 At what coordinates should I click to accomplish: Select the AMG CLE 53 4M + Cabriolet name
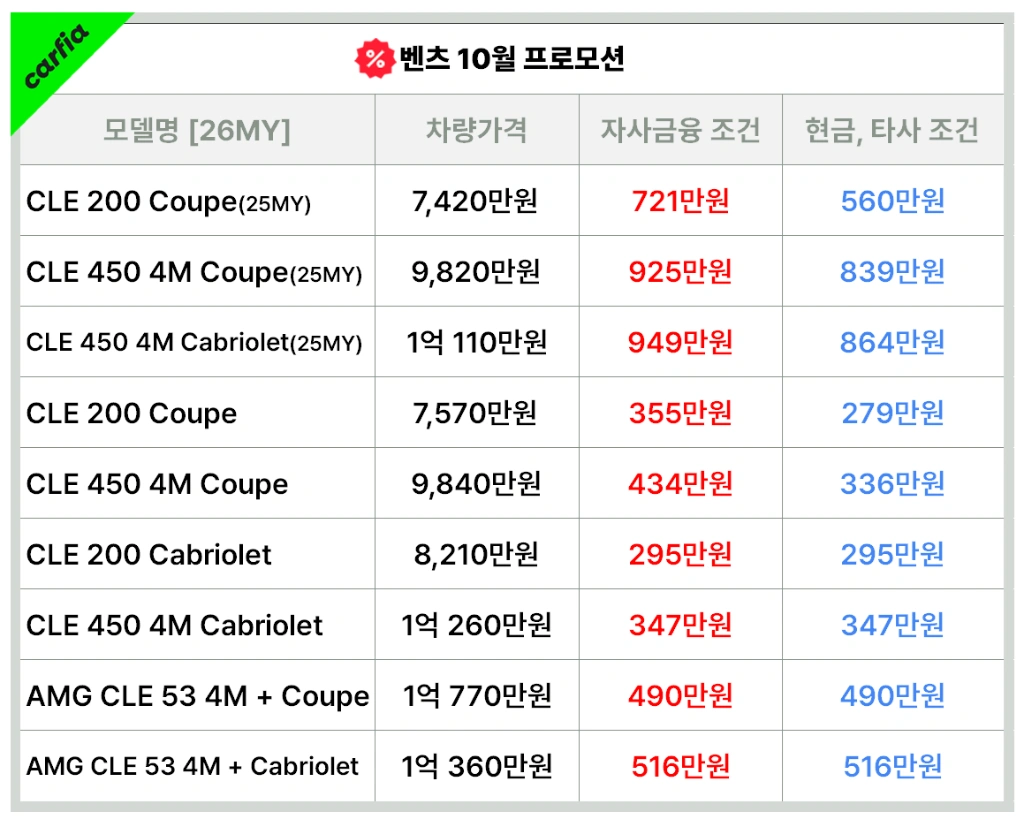click(x=192, y=767)
